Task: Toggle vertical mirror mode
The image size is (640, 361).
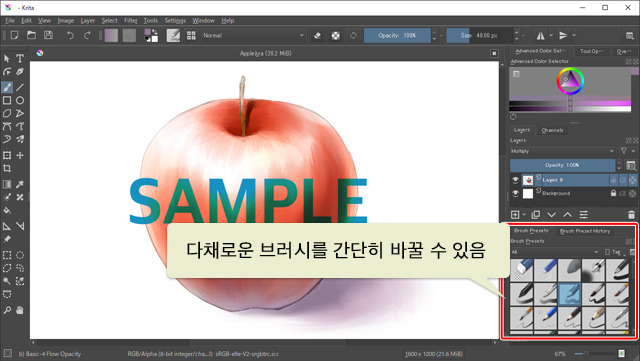Action: point(563,36)
